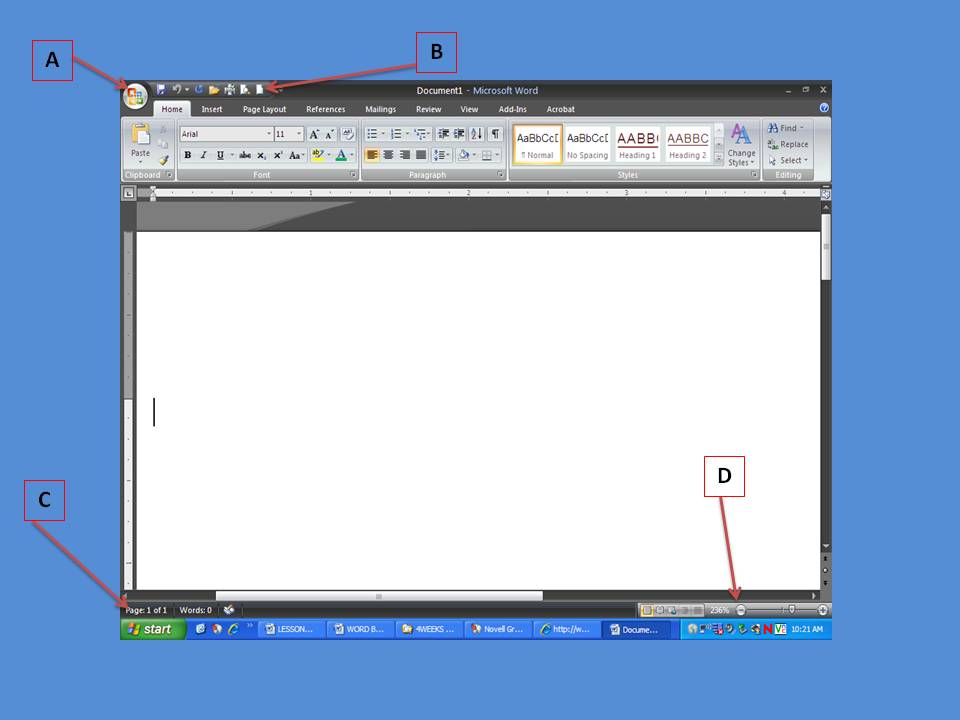Screen dimensions: 960x720
Task: Expand the Change Styles menu
Action: click(x=741, y=145)
